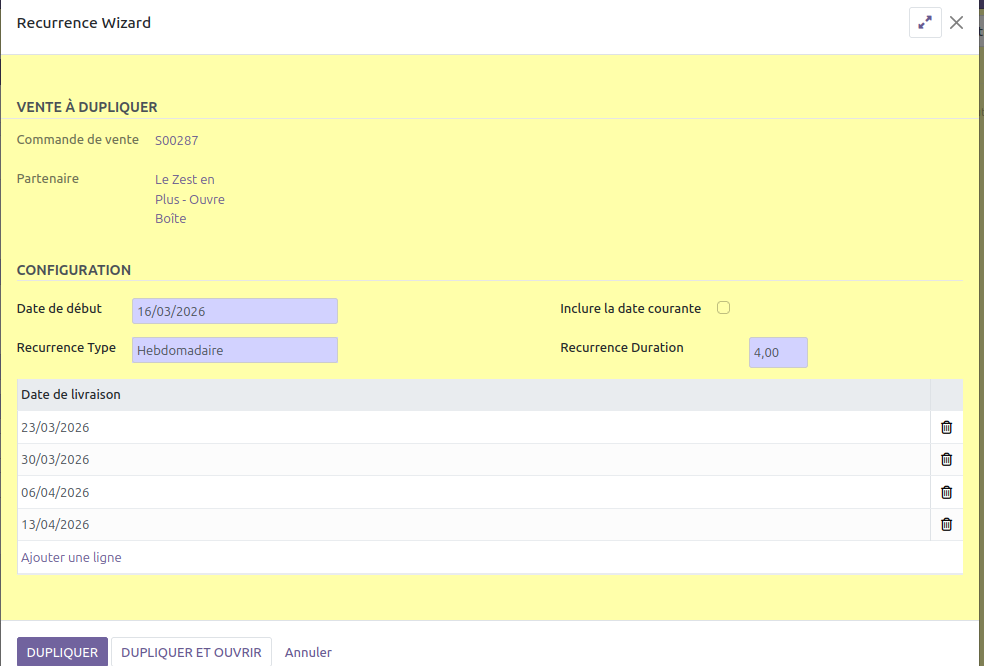Remove the 06/04/2026 delivery line

(946, 492)
